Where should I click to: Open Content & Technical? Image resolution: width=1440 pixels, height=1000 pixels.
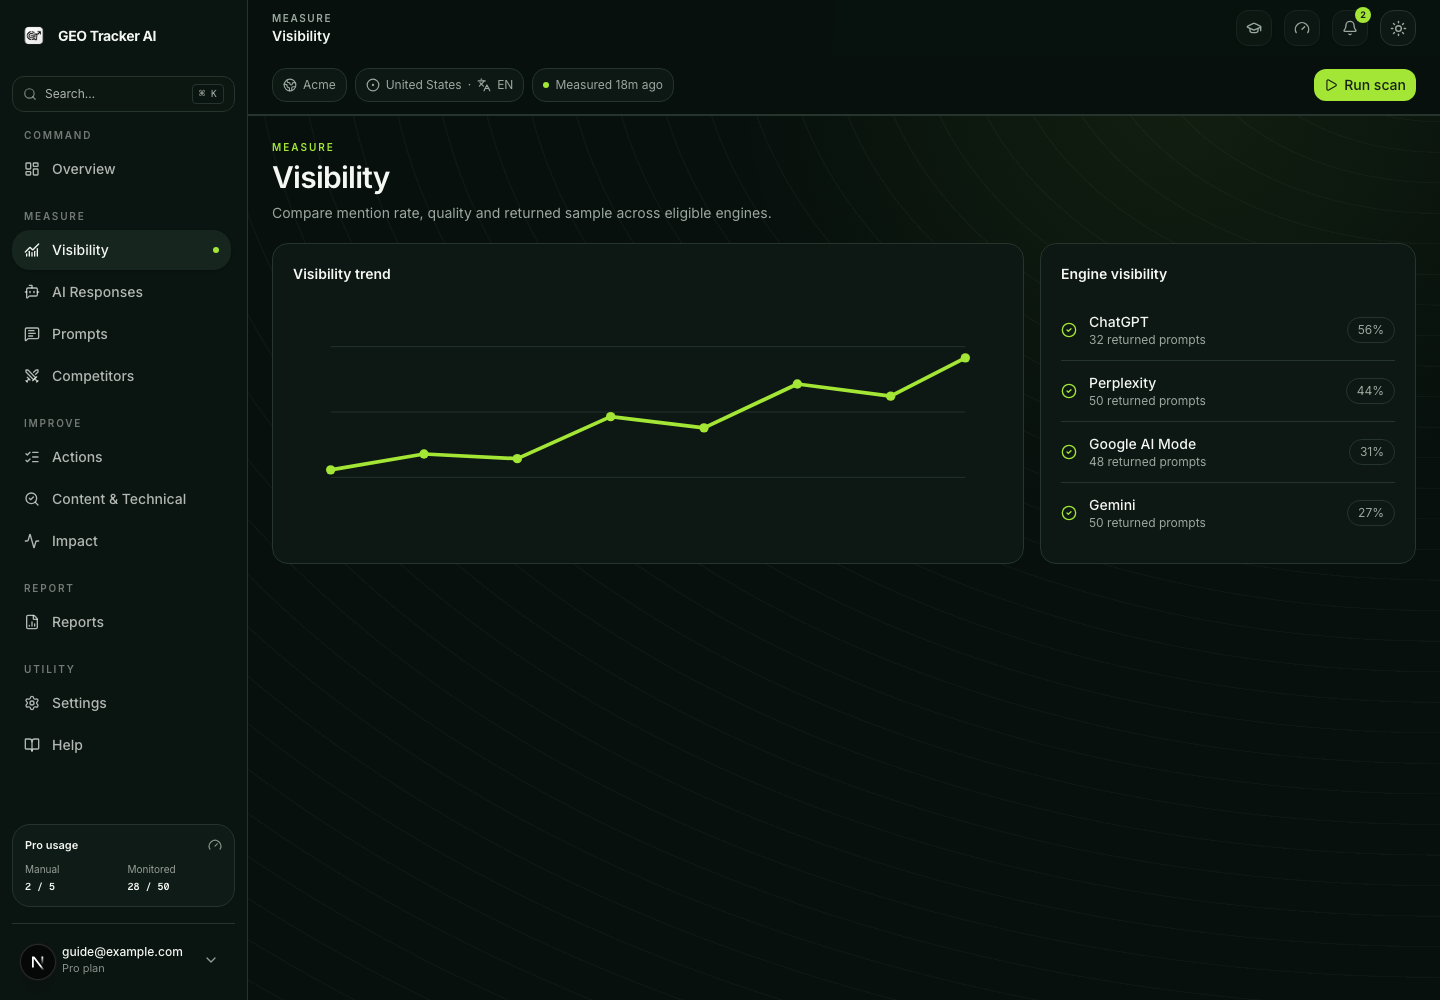coord(121,499)
